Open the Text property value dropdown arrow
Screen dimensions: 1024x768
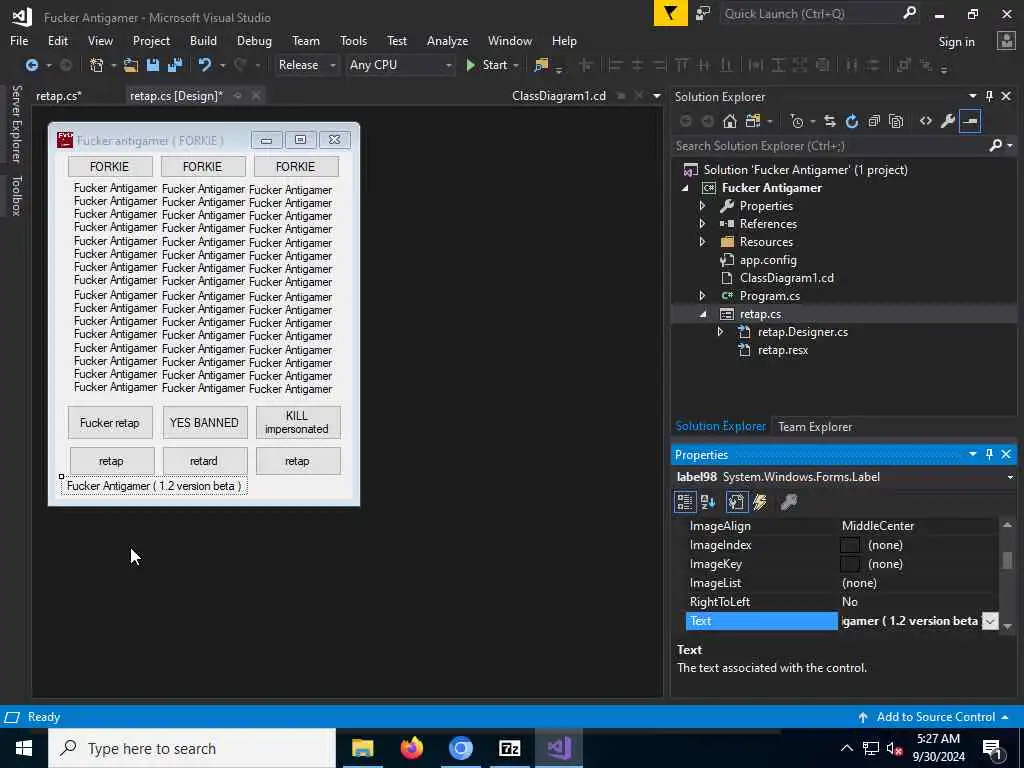990,621
